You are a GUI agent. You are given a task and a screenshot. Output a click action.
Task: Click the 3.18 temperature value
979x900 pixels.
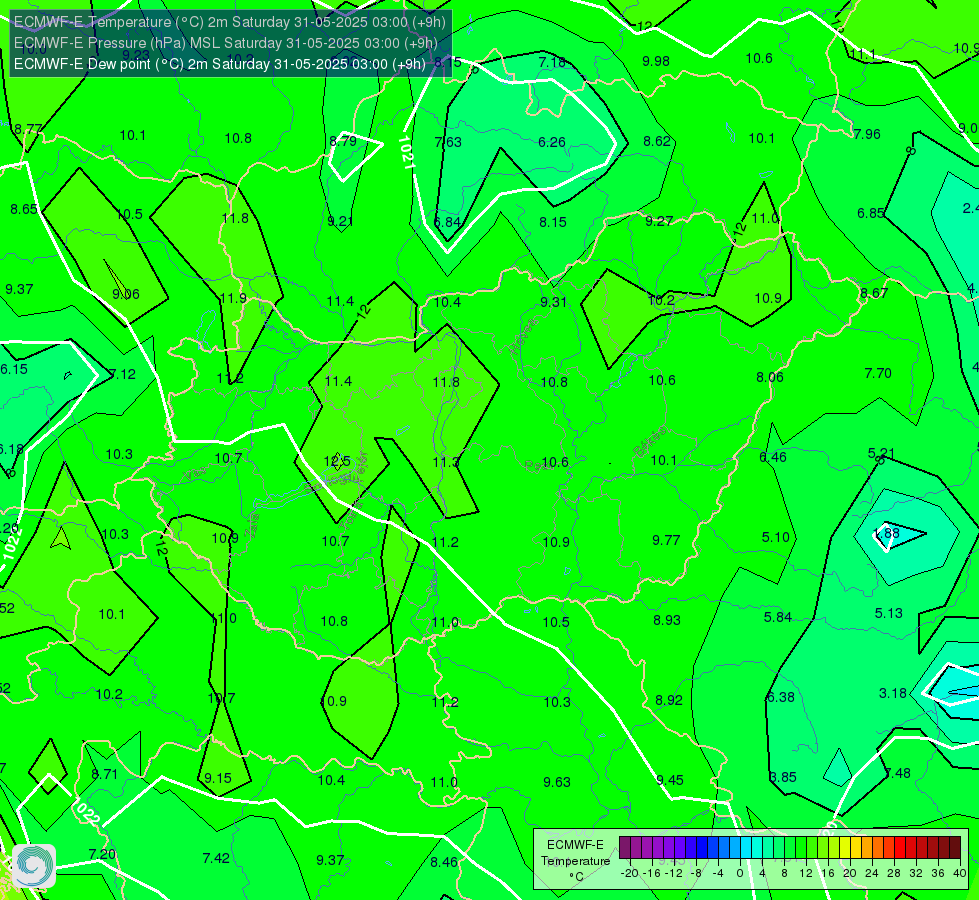893,693
